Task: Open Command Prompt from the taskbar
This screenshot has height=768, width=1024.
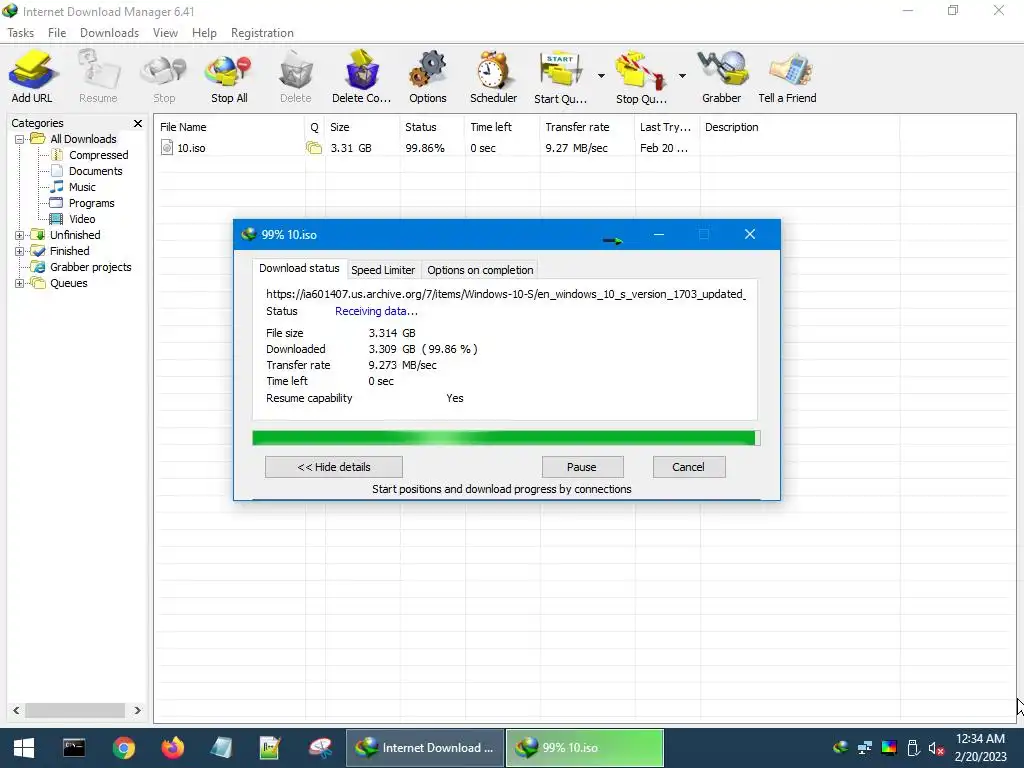Action: click(74, 748)
